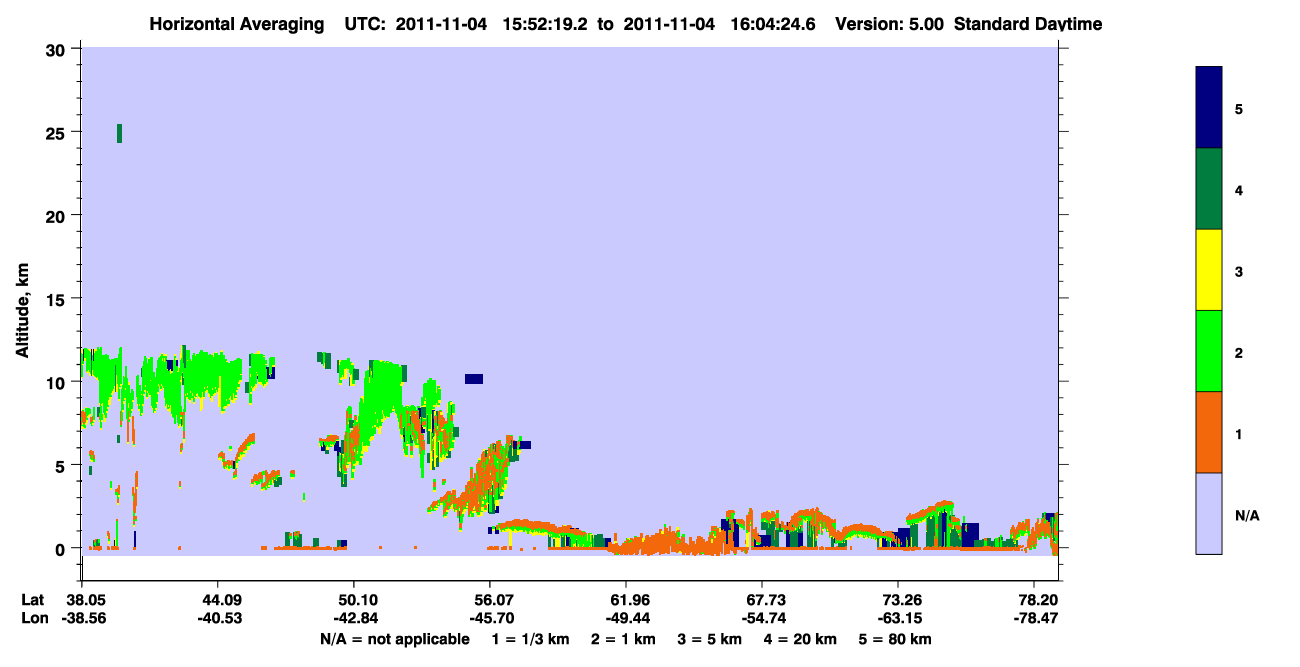The height and width of the screenshot is (667, 1300).
Task: Click longitude value -42.84
Action: (x=354, y=618)
